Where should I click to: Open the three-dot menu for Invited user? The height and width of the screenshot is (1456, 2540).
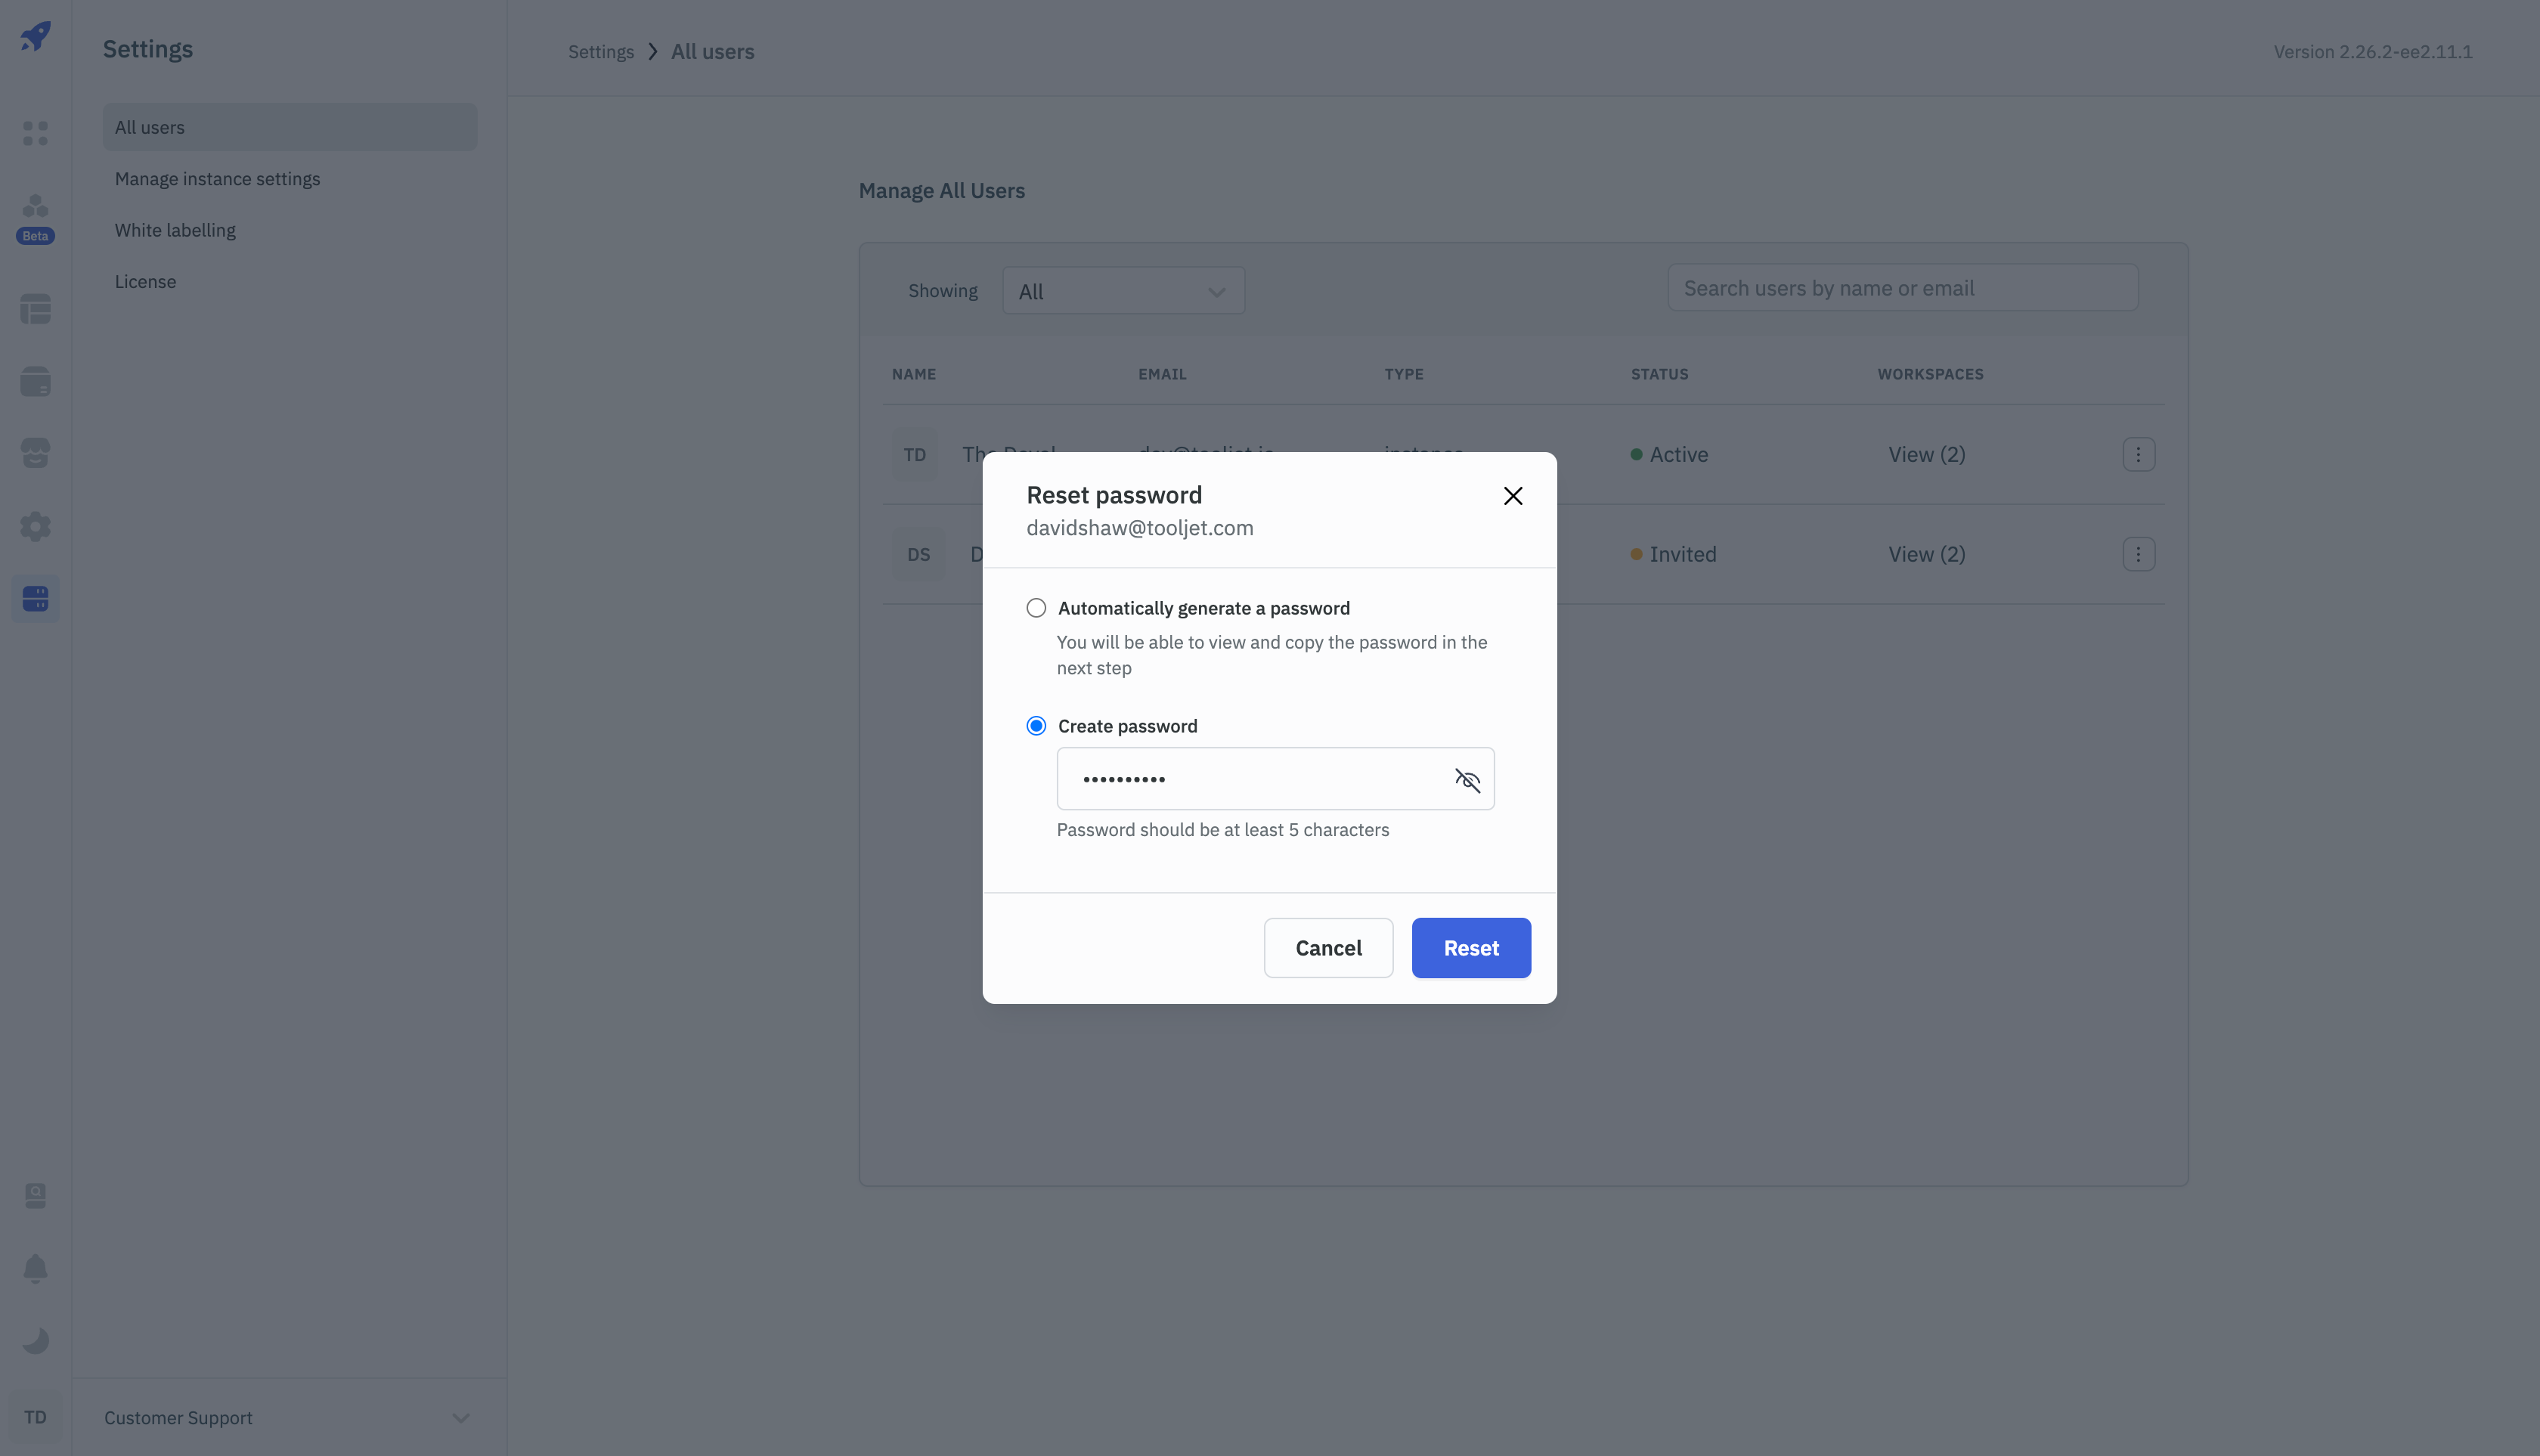coord(2138,554)
